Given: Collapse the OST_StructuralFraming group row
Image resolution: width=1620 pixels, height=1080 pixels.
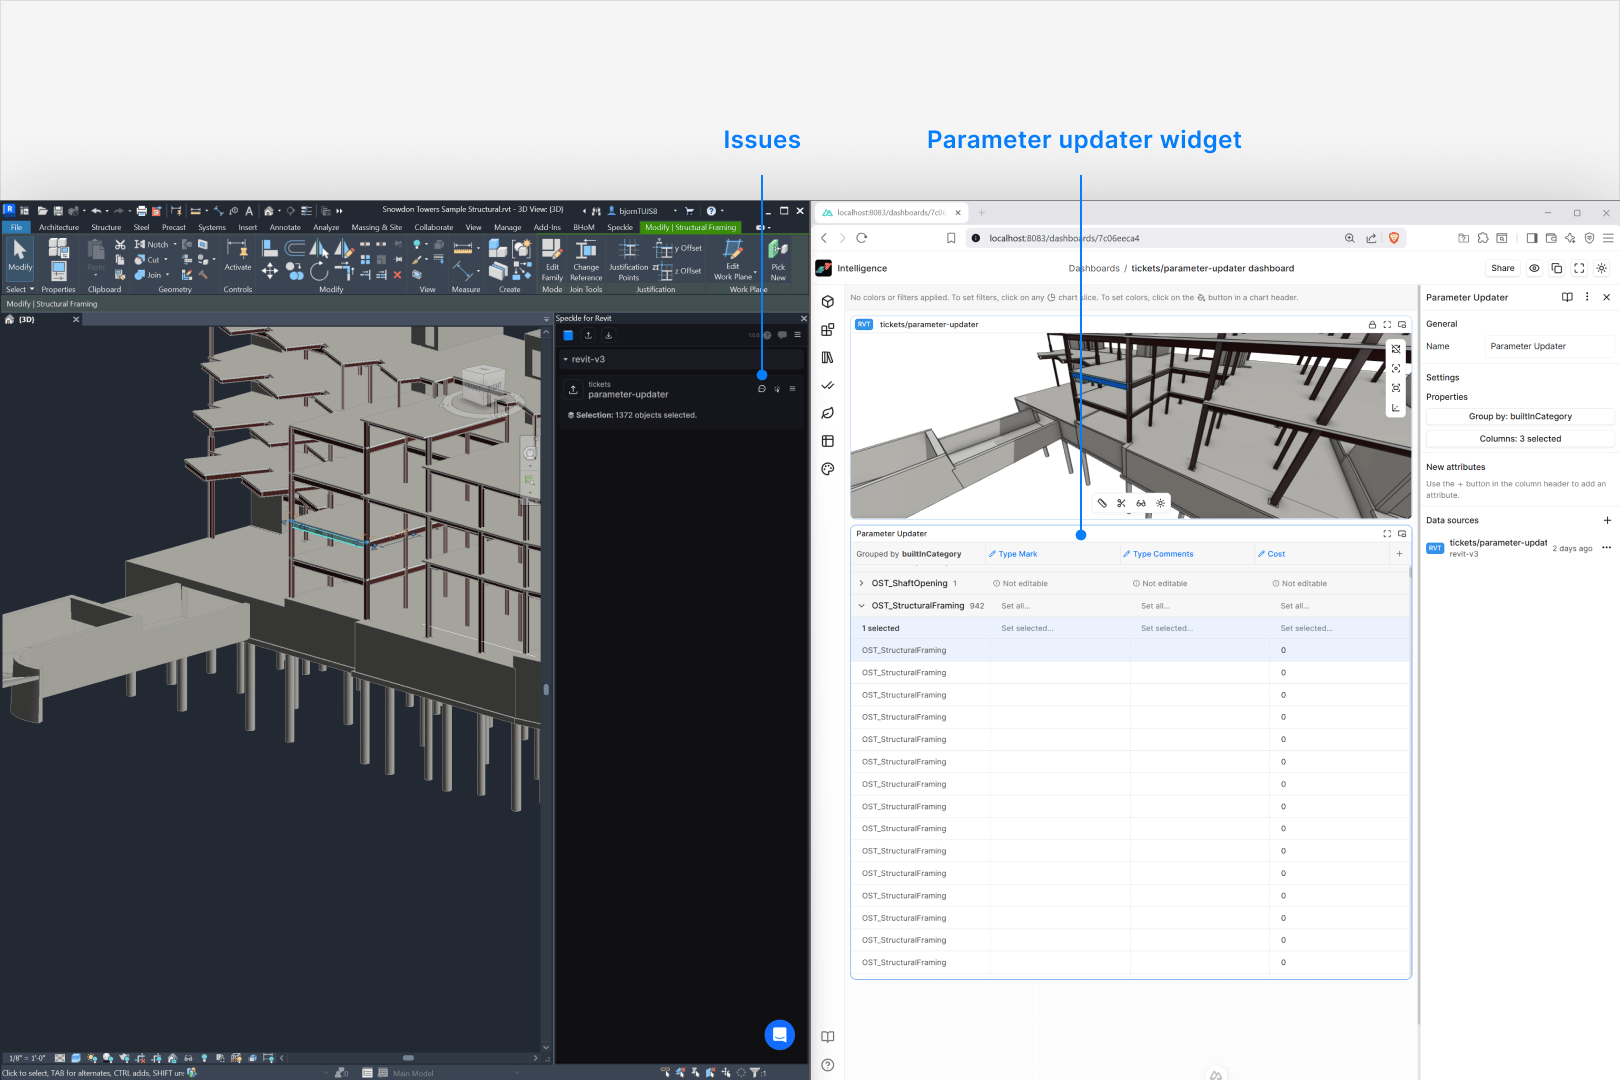Looking at the screenshot, I should pyautogui.click(x=862, y=606).
